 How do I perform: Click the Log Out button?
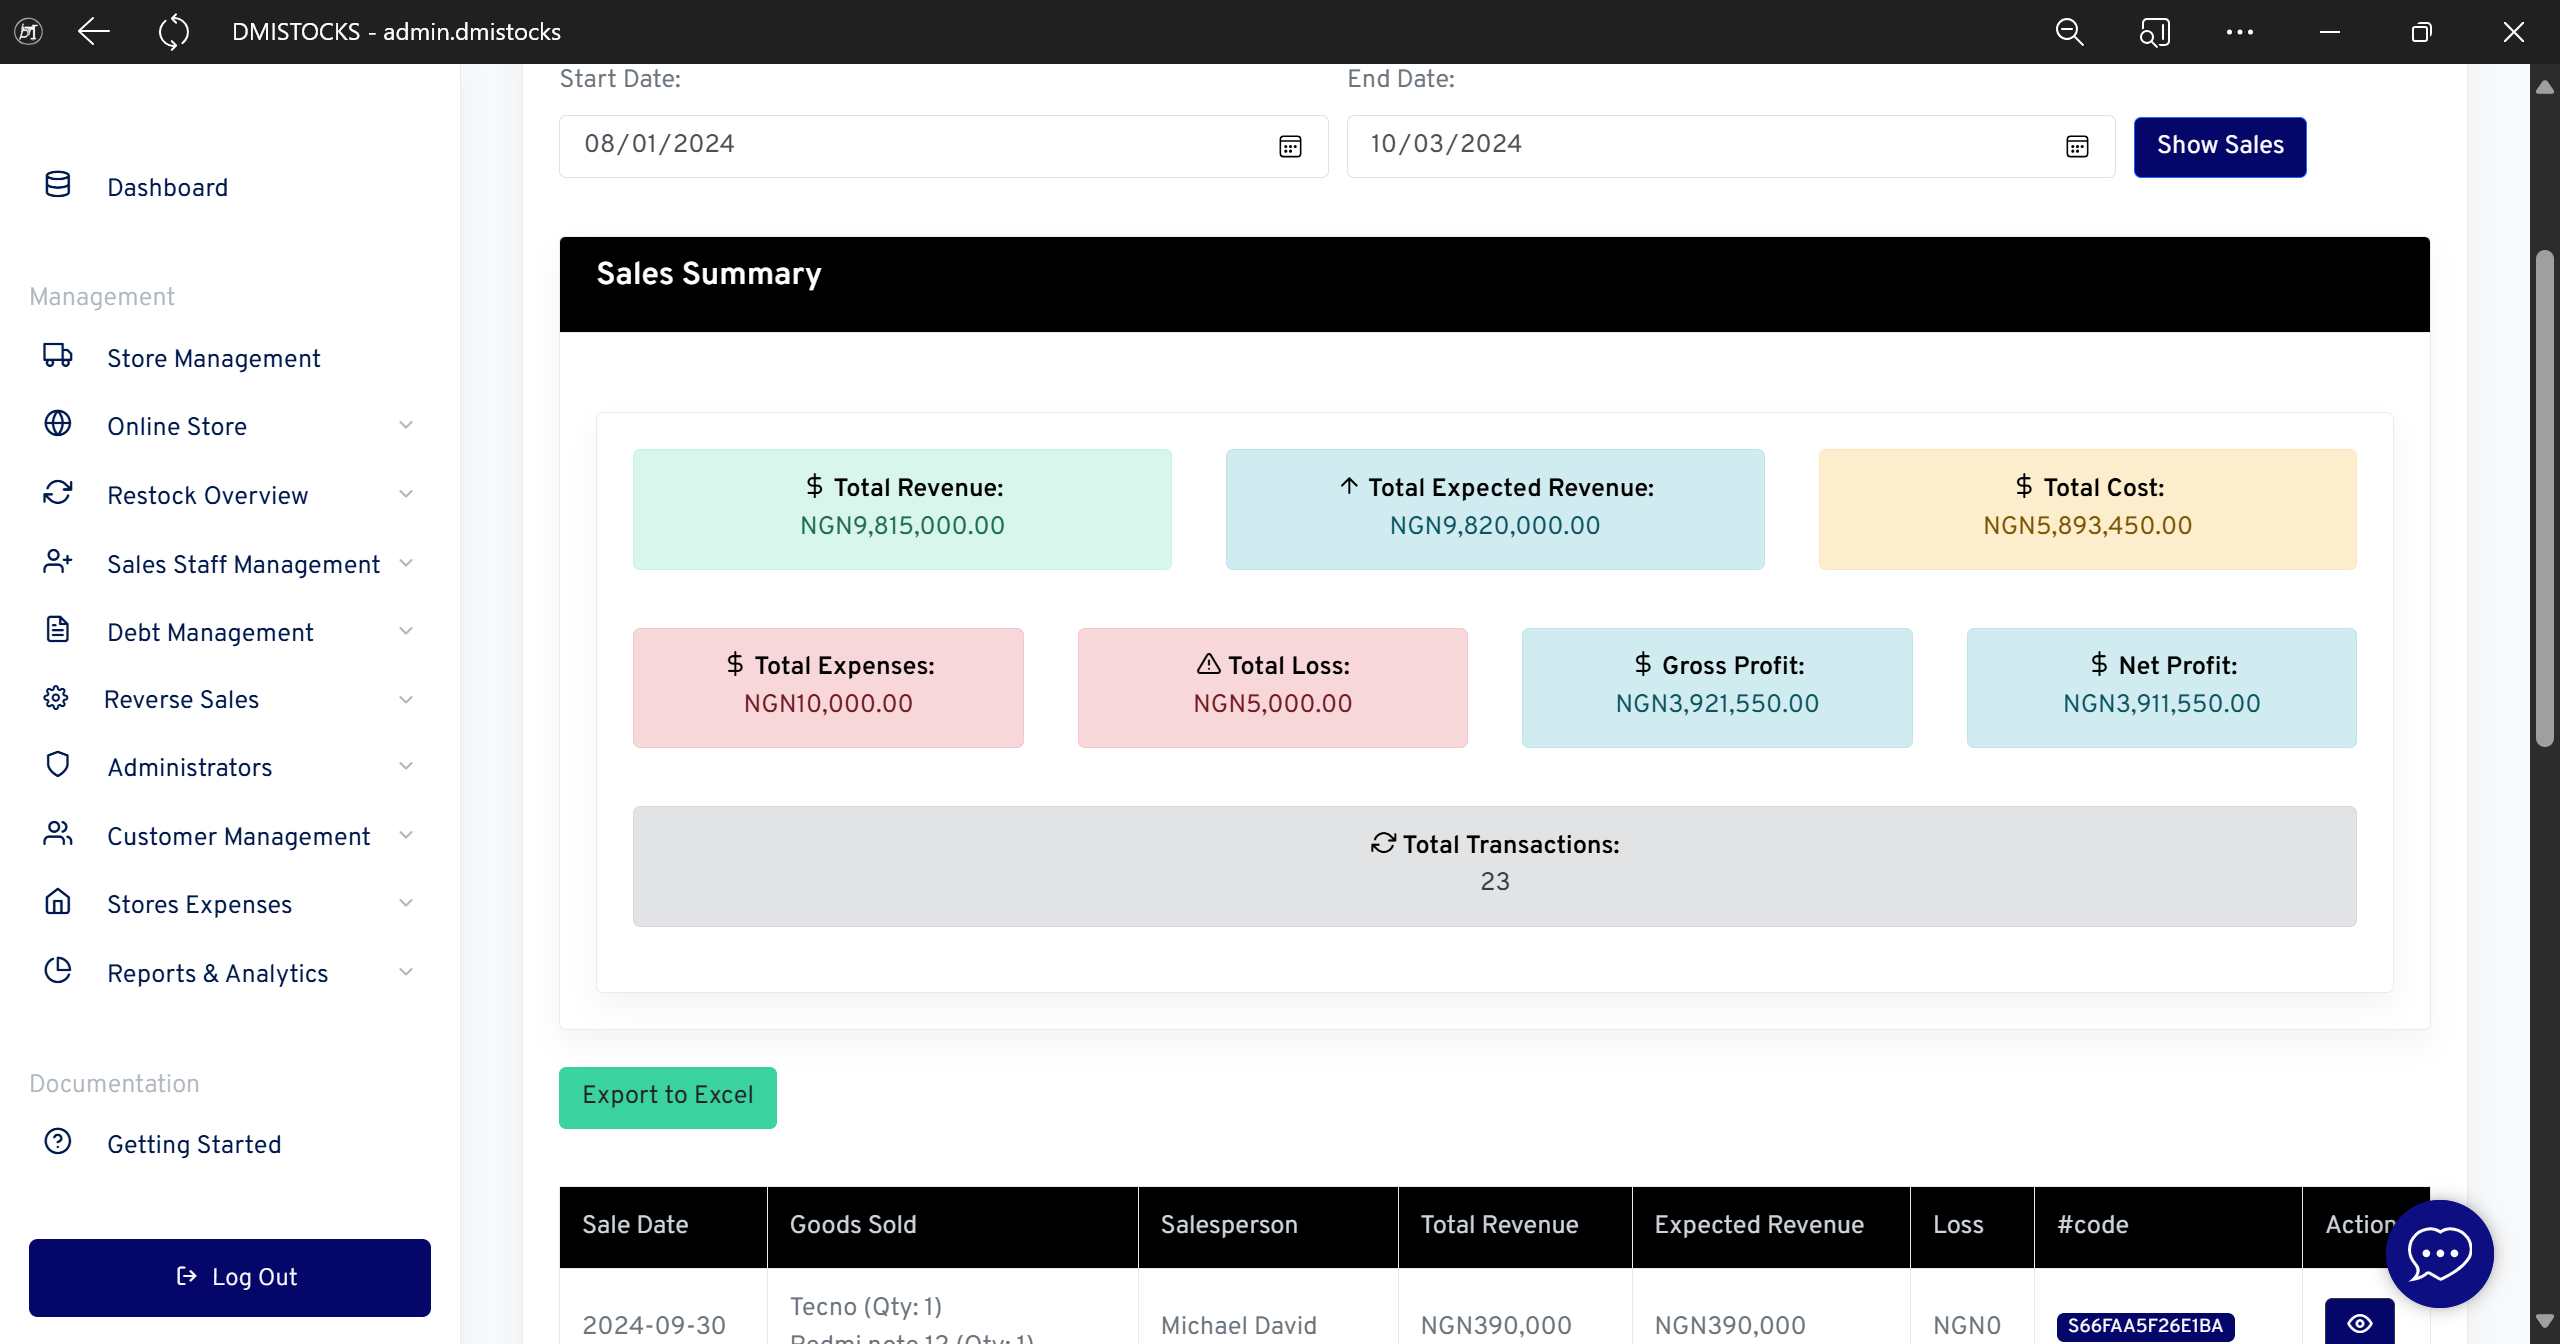point(230,1277)
